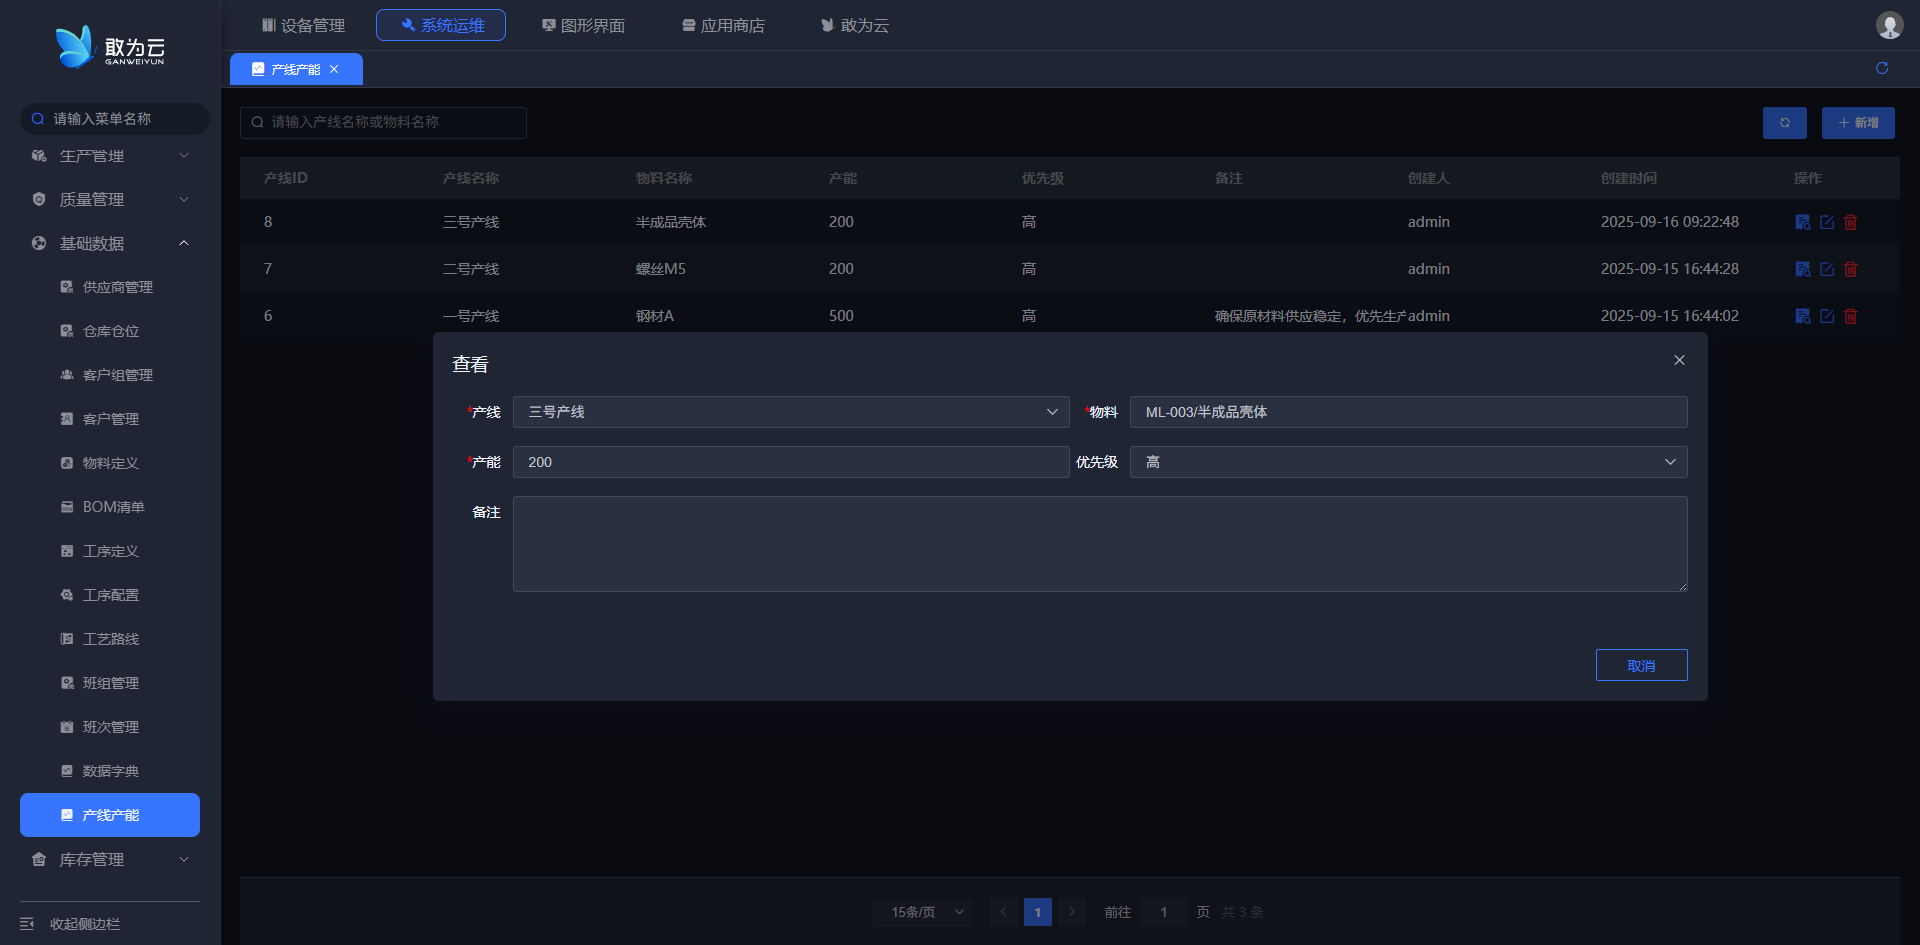Viewport: 1920px width, 945px height.
Task: Open the 优先级 dropdown in dialog
Action: coord(1408,462)
